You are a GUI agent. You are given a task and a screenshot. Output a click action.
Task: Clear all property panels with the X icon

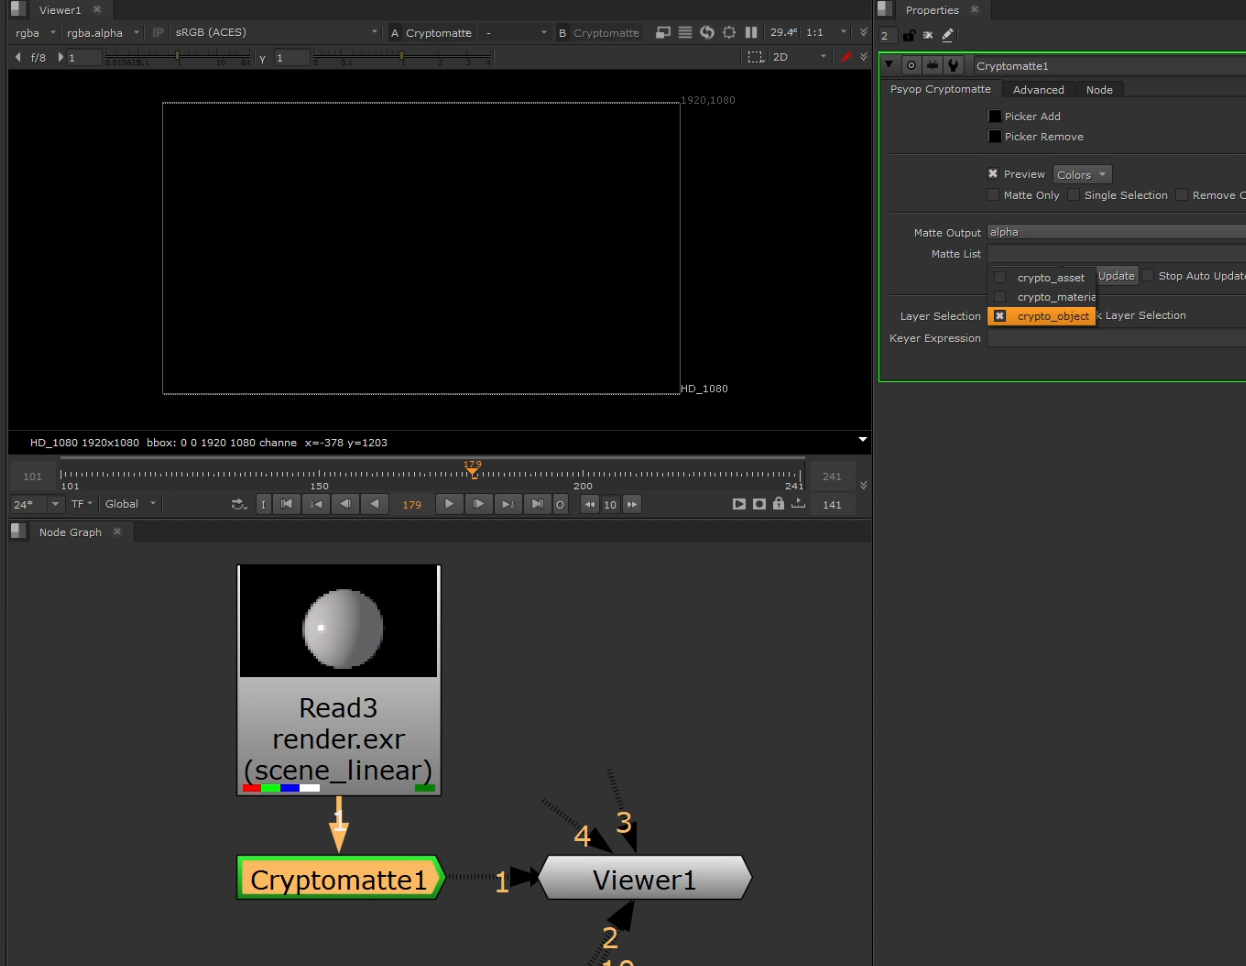[x=928, y=35]
